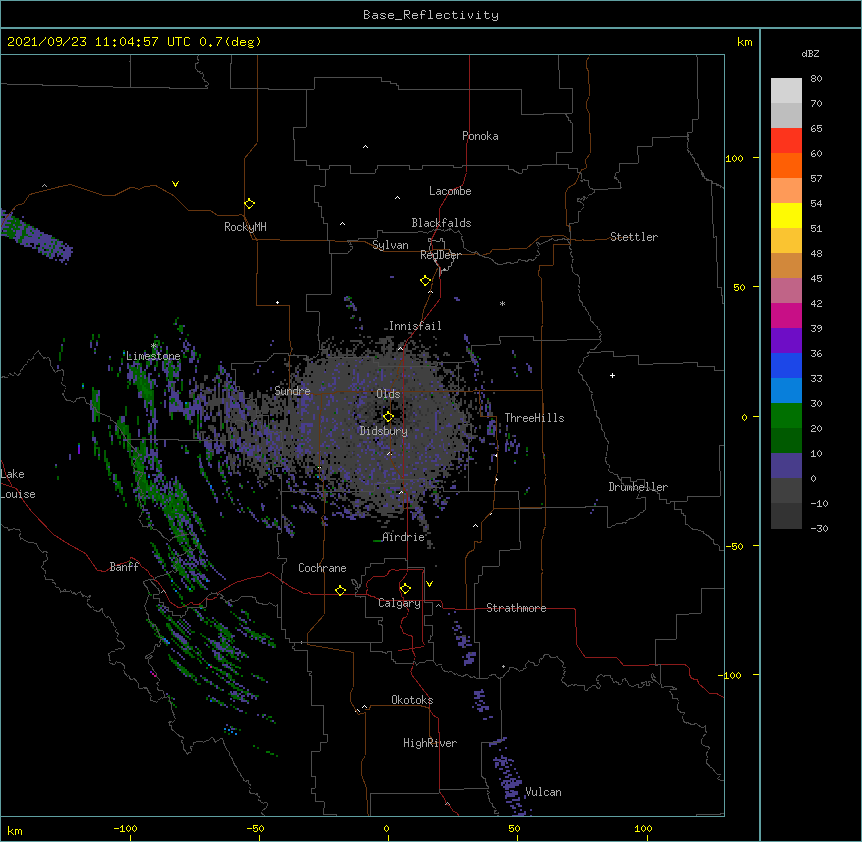
Task: Click the yellow 100 label on the bottom axis
Action: click(643, 828)
